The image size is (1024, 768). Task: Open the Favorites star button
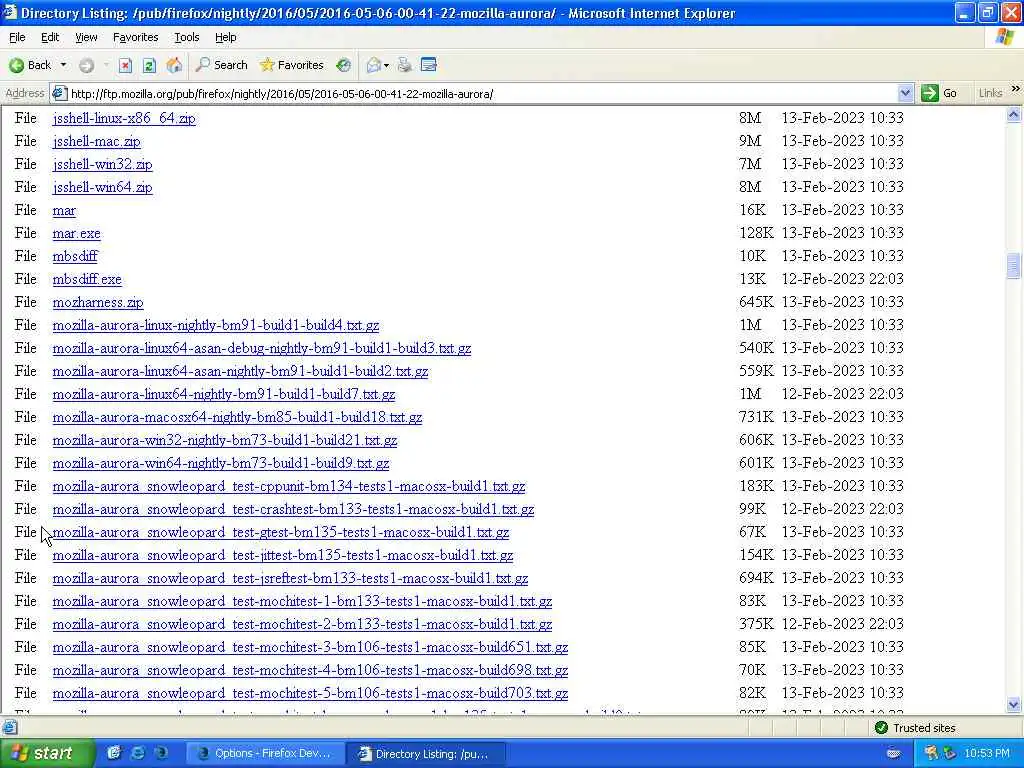pos(291,65)
